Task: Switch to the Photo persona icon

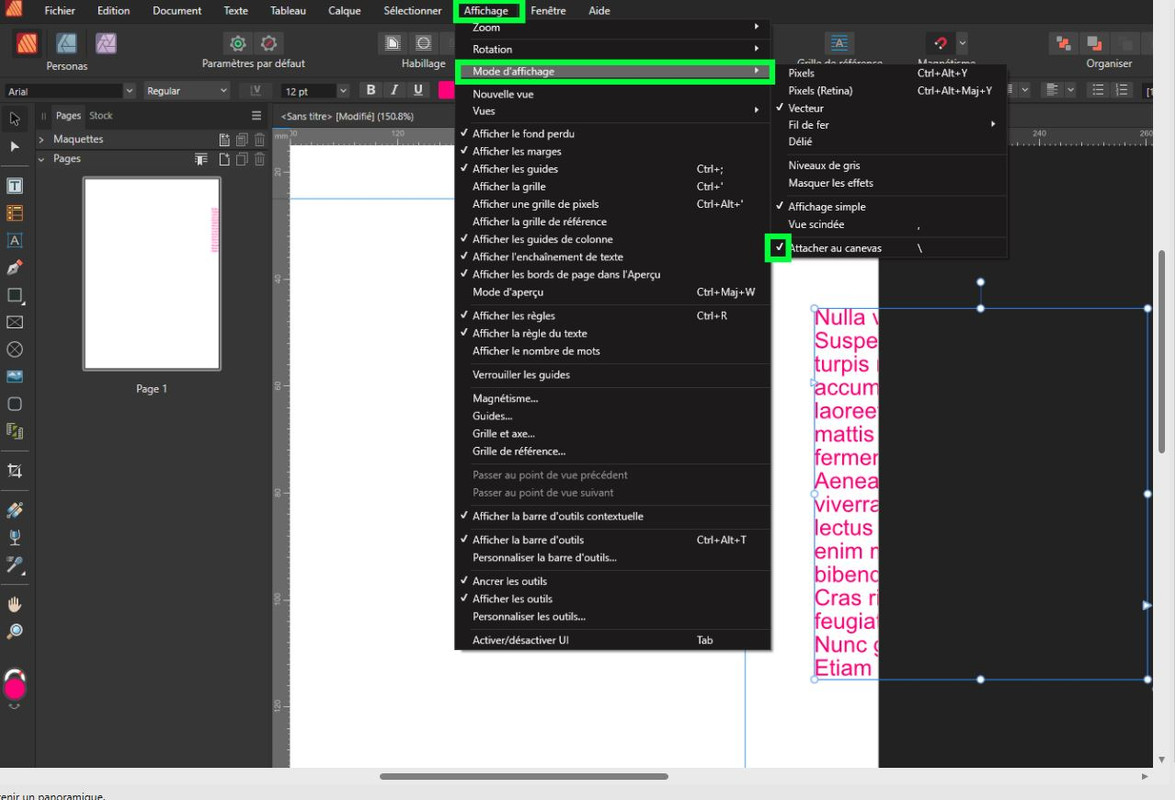Action: 106,43
